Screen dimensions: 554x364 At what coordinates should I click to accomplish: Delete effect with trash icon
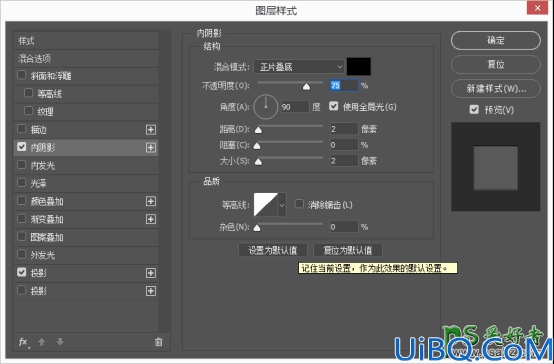pyautogui.click(x=159, y=342)
